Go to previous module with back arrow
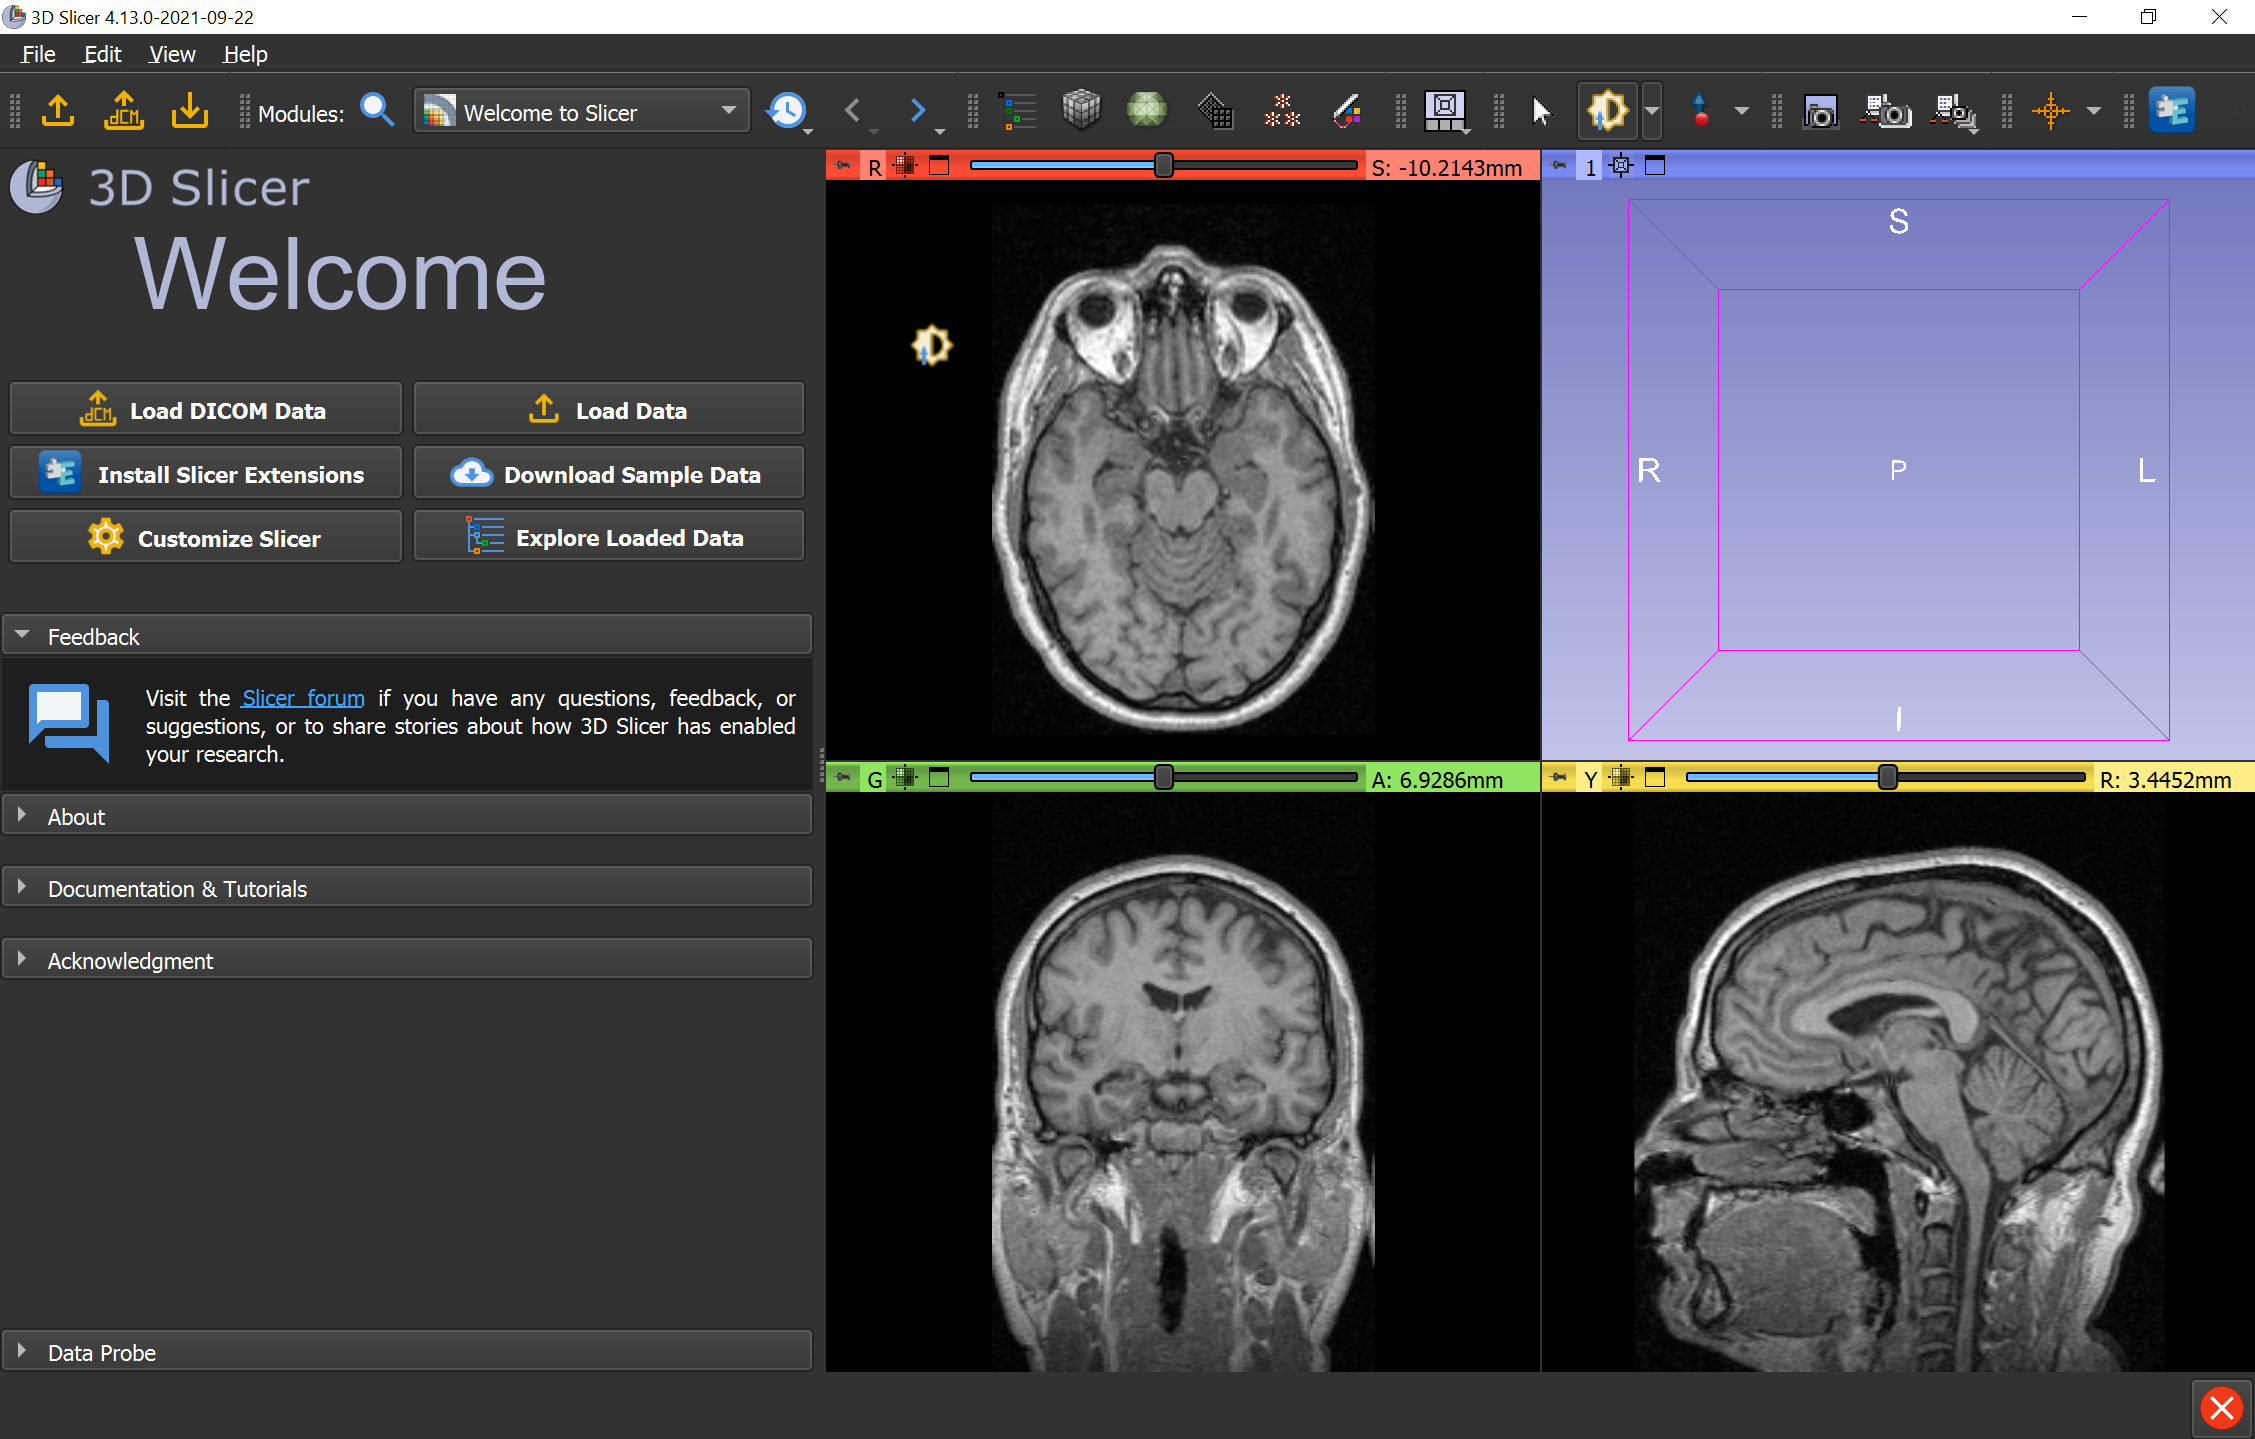The image size is (2255, 1439). tap(853, 111)
